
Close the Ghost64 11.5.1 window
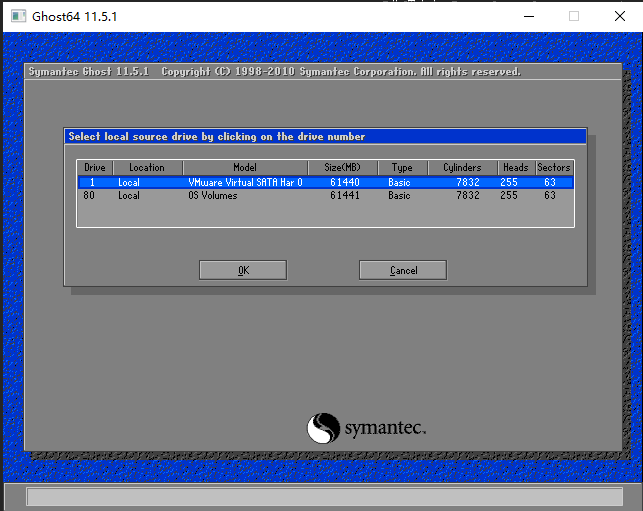tap(620, 16)
